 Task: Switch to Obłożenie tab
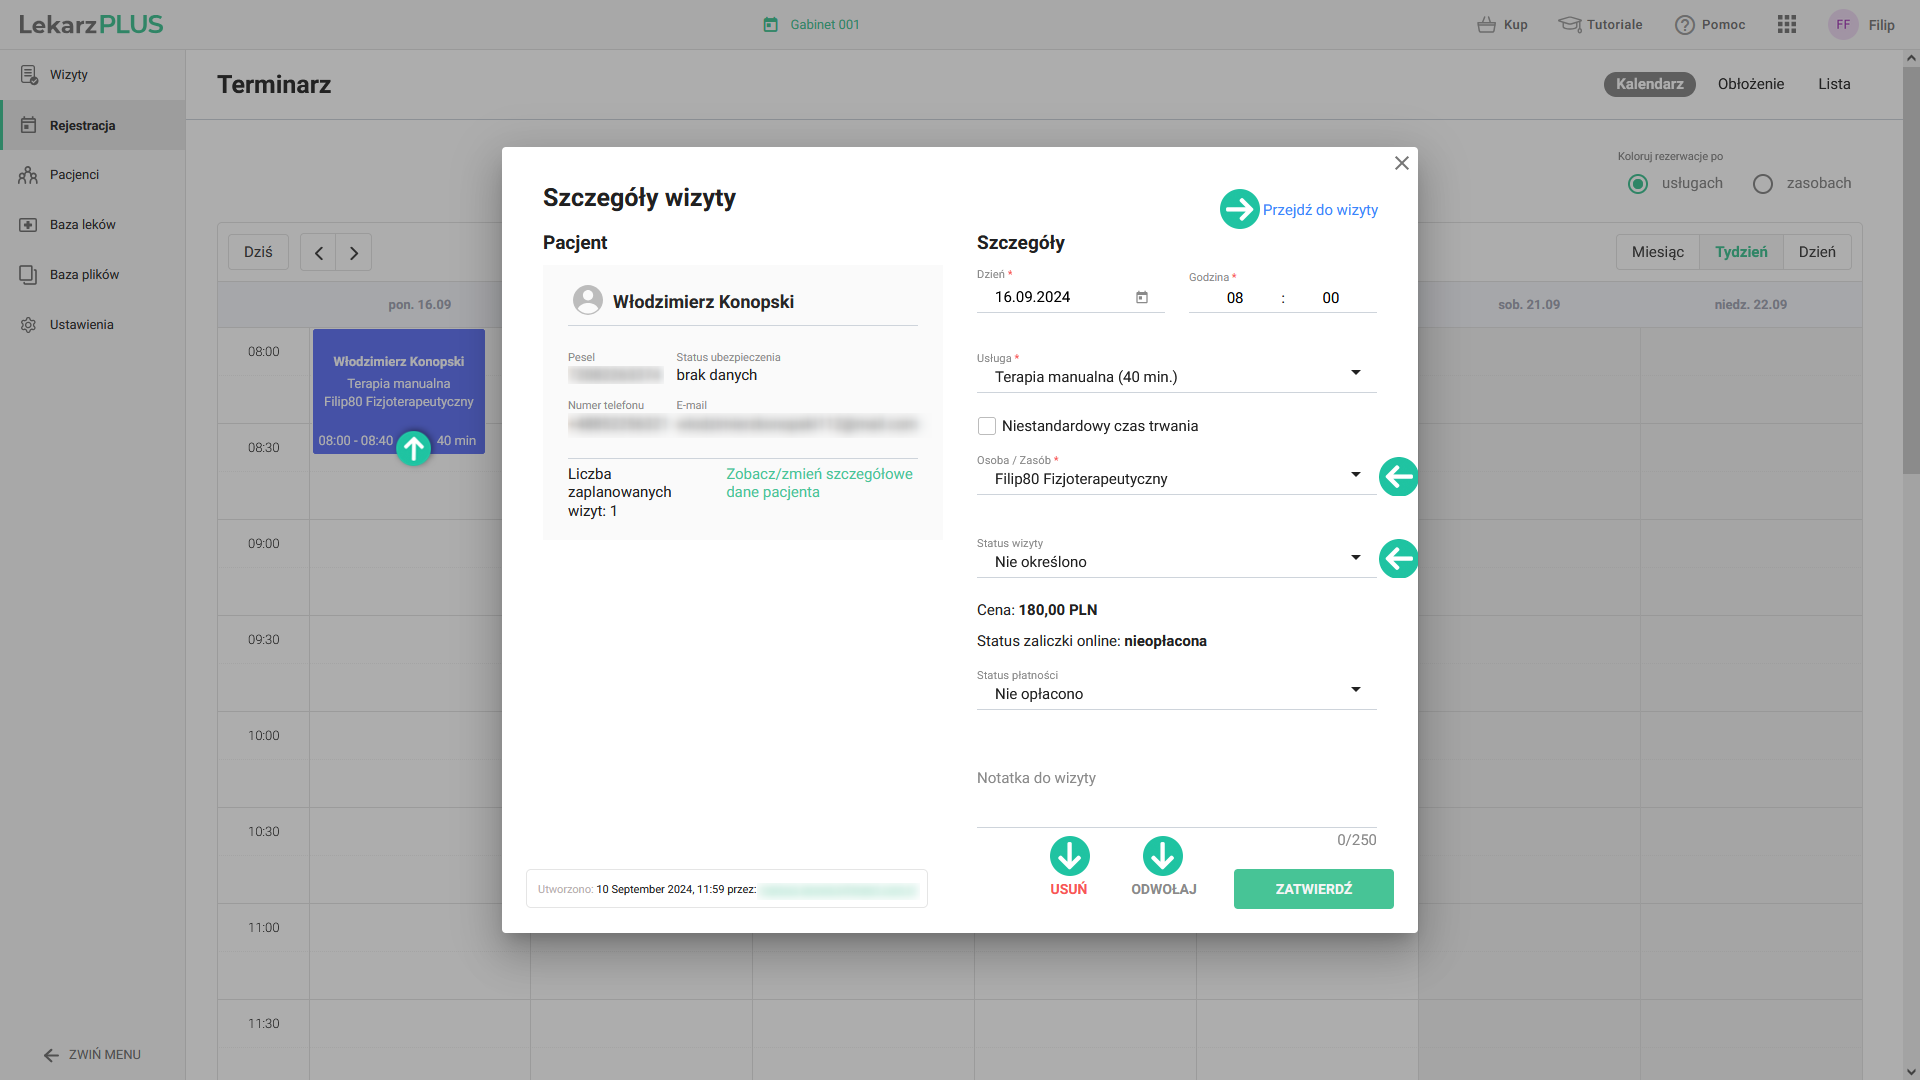coord(1750,84)
